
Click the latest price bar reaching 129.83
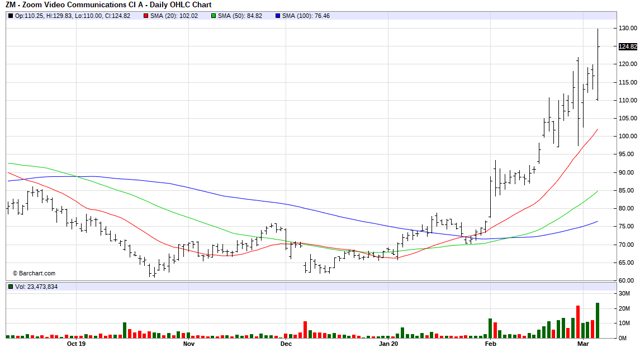(598, 64)
